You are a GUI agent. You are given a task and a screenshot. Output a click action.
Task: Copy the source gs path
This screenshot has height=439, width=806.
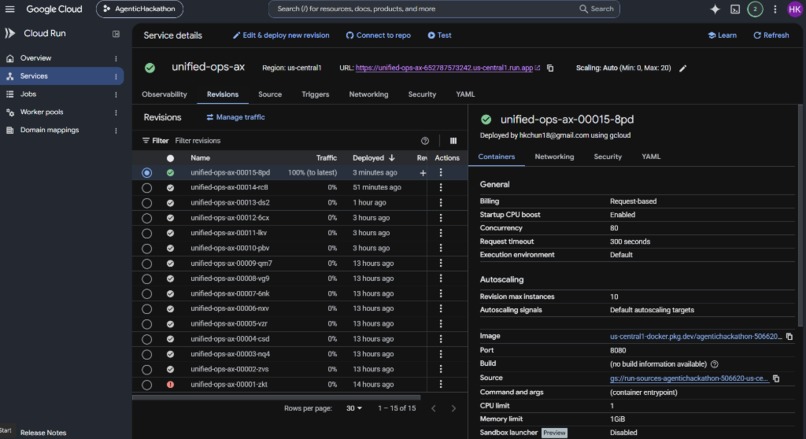tap(776, 378)
